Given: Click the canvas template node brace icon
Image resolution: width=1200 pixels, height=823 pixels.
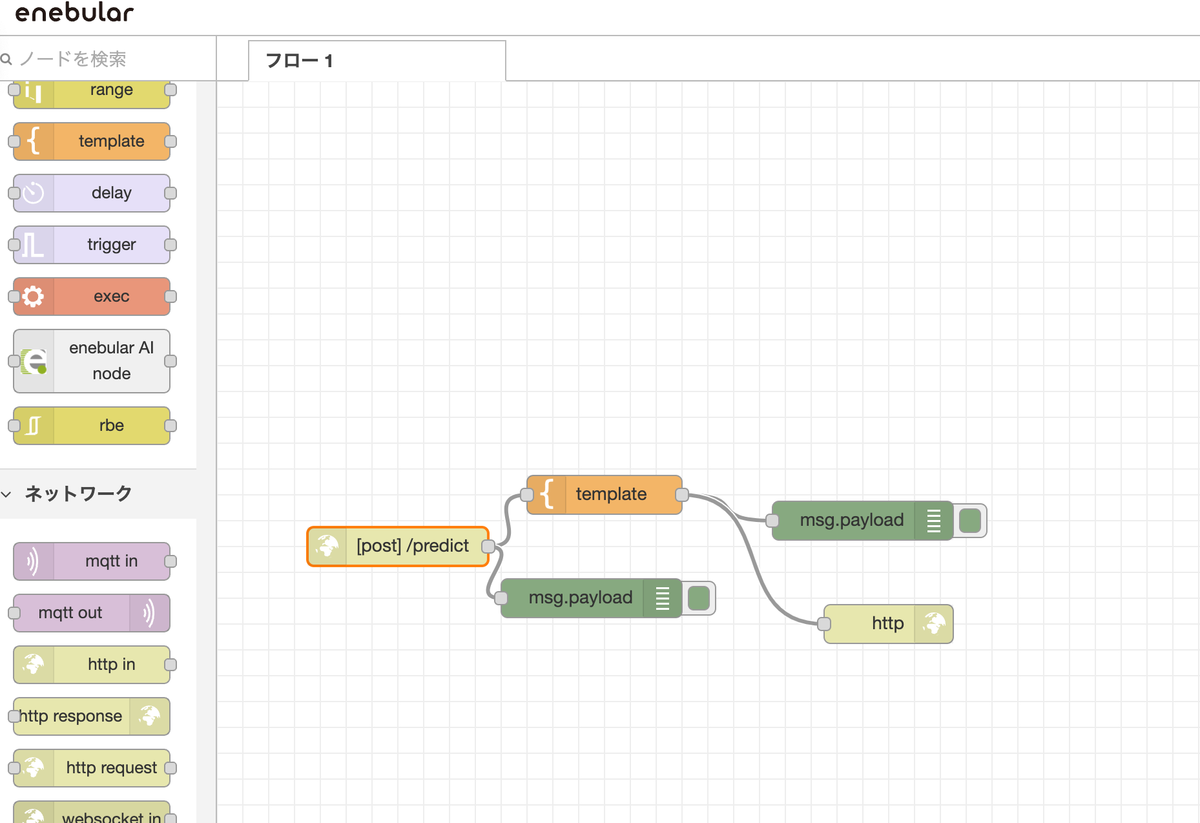Looking at the screenshot, I should point(546,494).
